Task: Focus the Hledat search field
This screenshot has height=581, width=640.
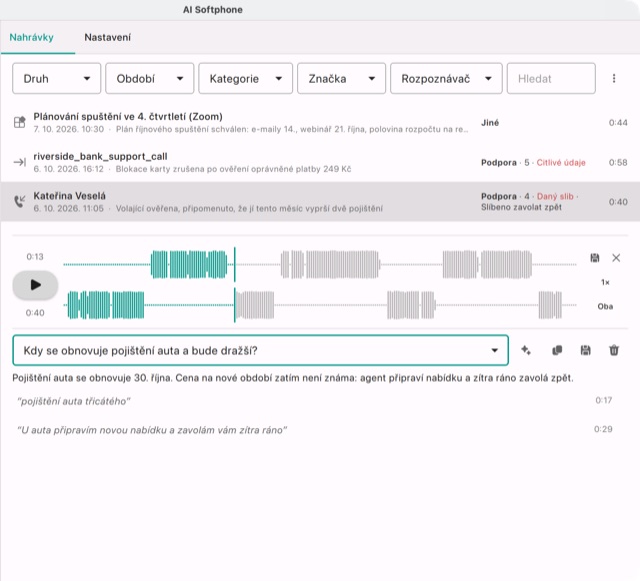Action: 551,78
